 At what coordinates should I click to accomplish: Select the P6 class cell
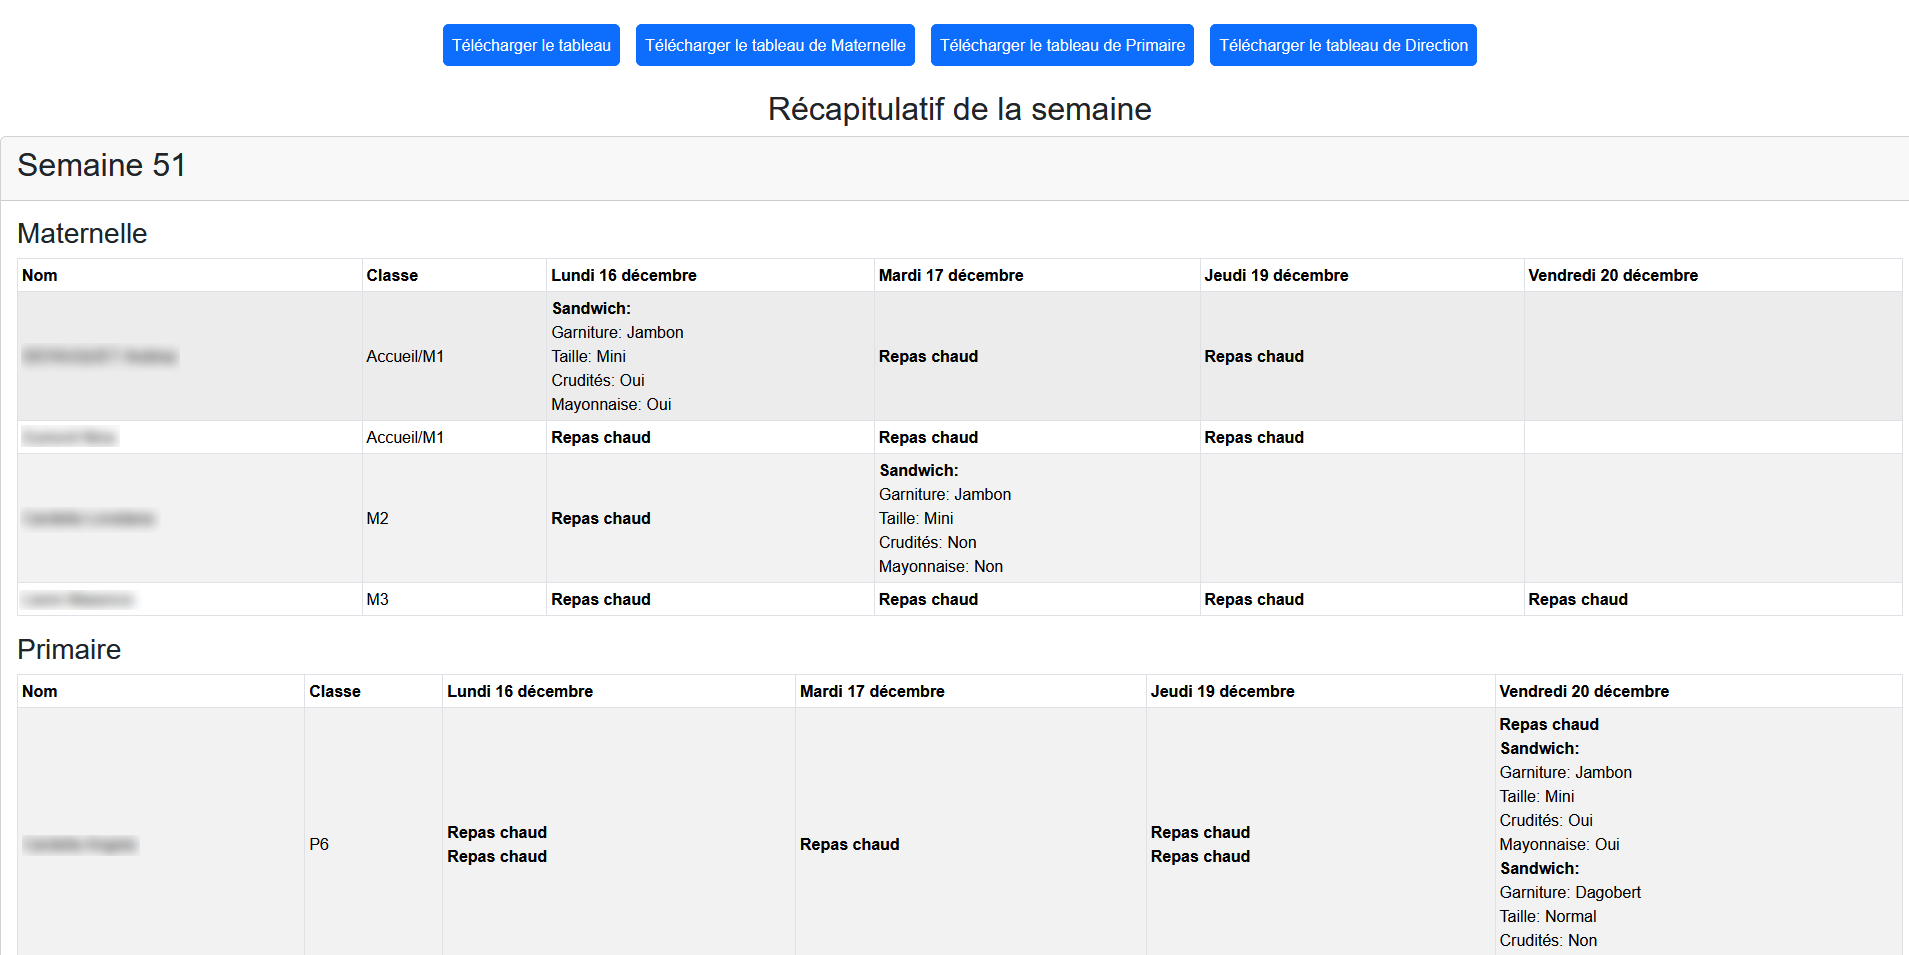[319, 845]
